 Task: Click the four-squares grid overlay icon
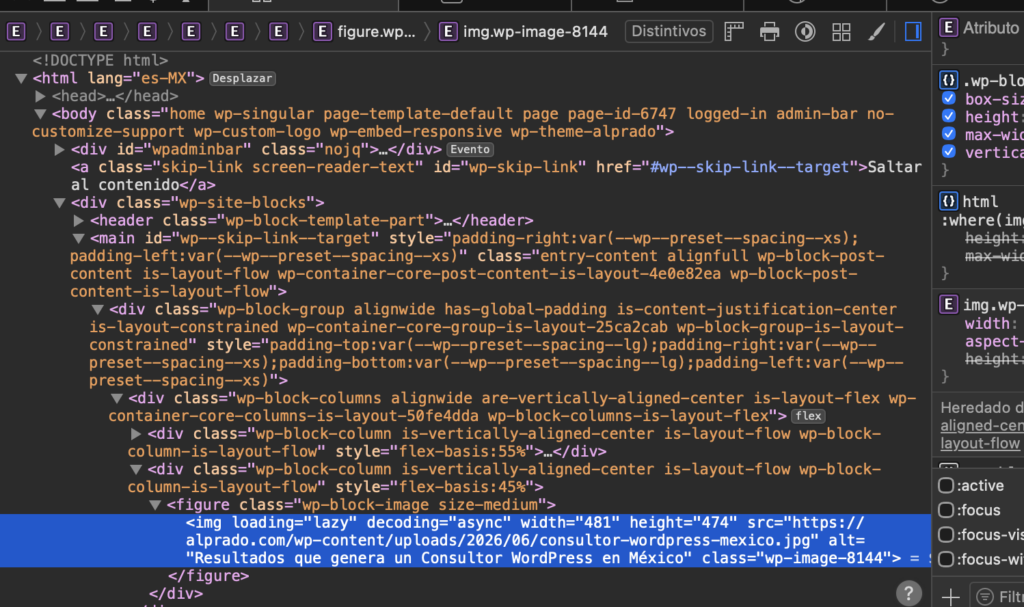pyautogui.click(x=841, y=31)
